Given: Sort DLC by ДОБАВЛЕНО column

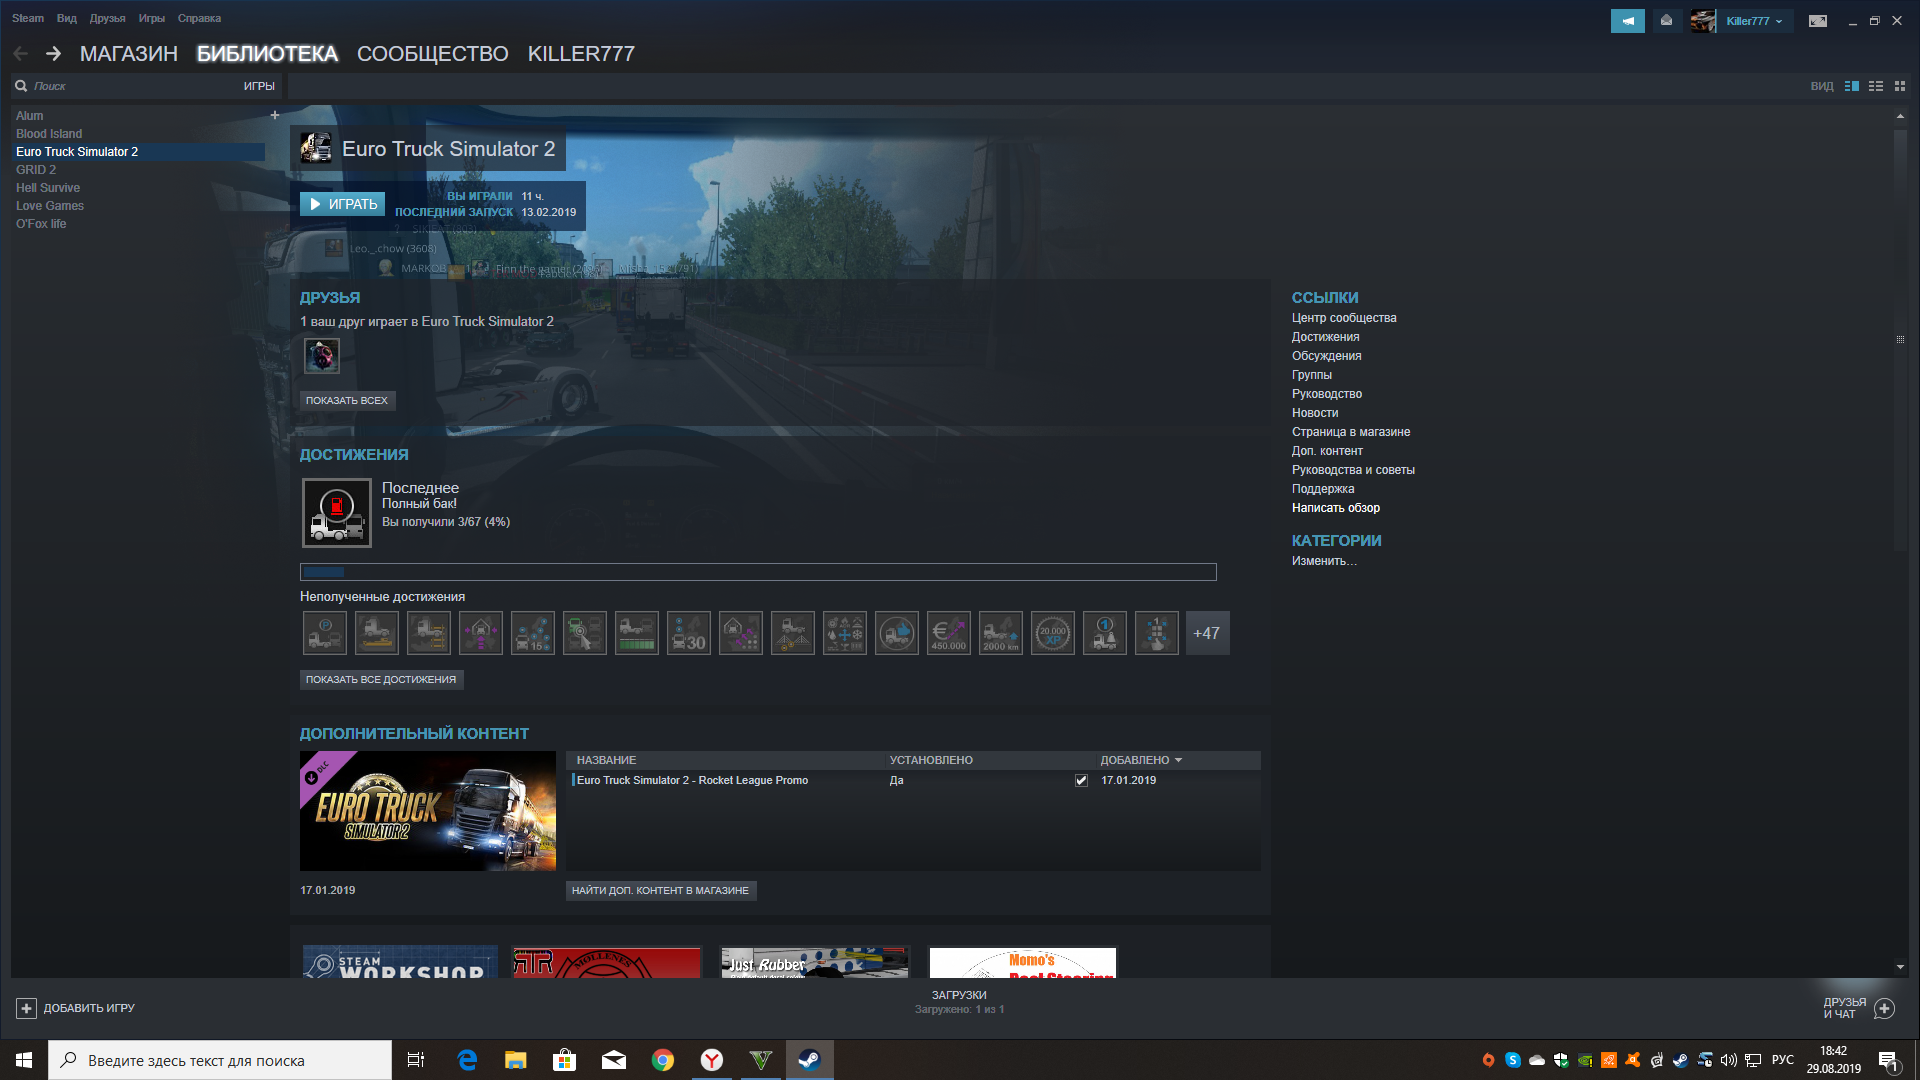Looking at the screenshot, I should point(1141,760).
